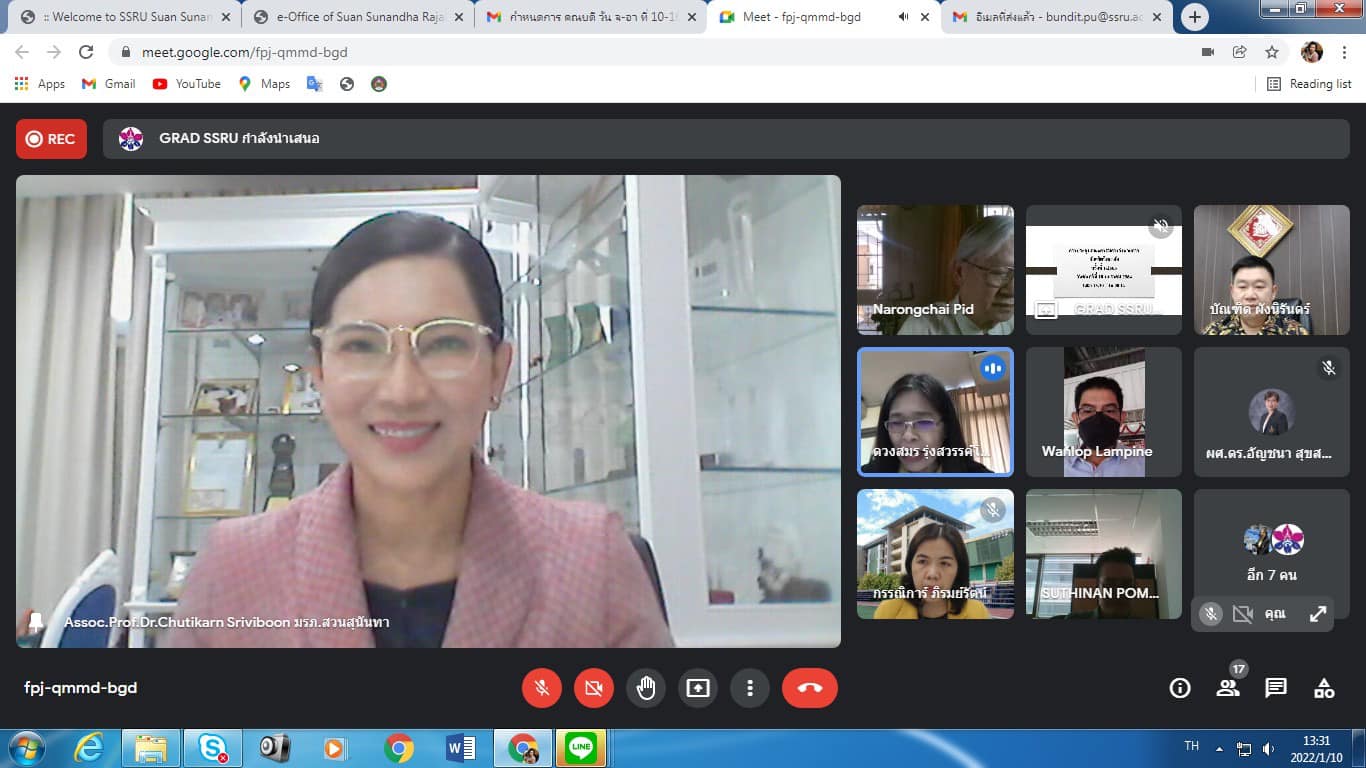Raise hand in the meeting

tap(646, 688)
